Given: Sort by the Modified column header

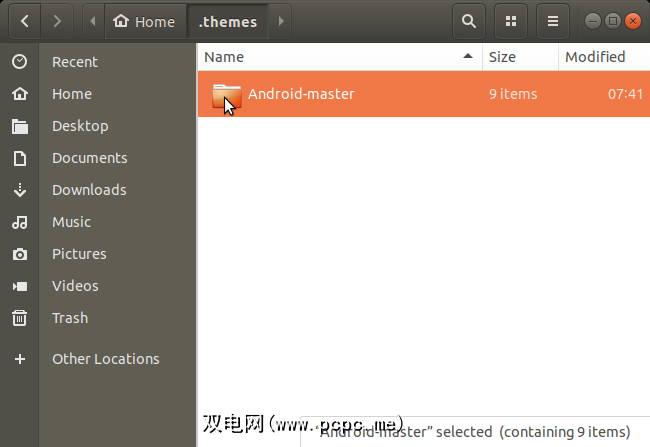Looking at the screenshot, I should [604, 57].
